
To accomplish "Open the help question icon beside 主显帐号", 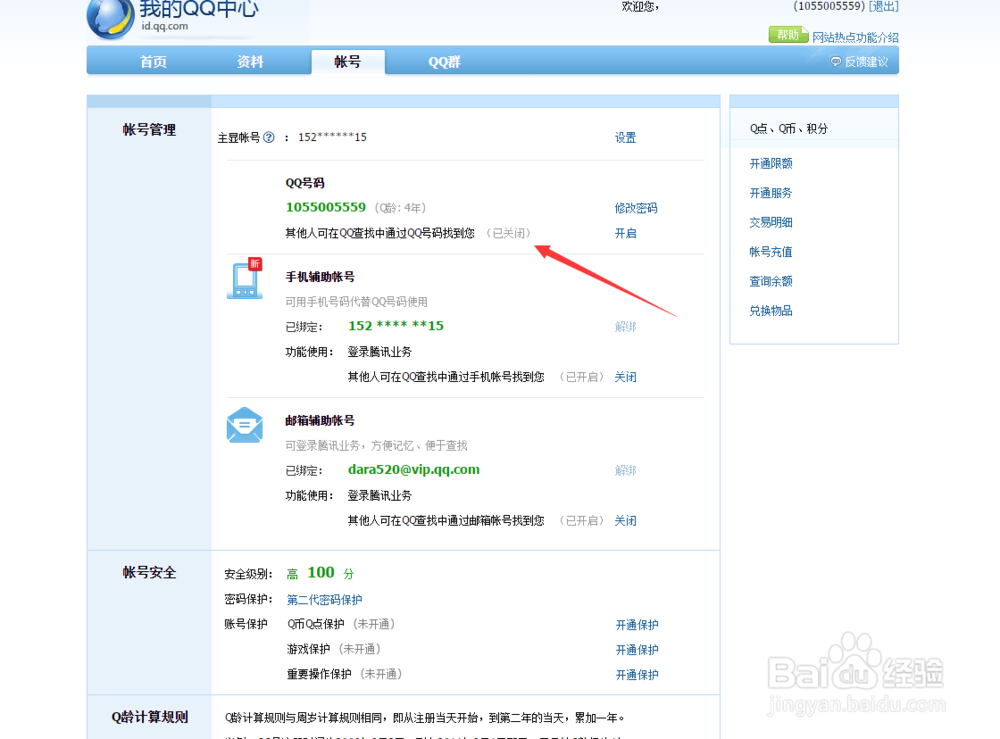I will 269,137.
